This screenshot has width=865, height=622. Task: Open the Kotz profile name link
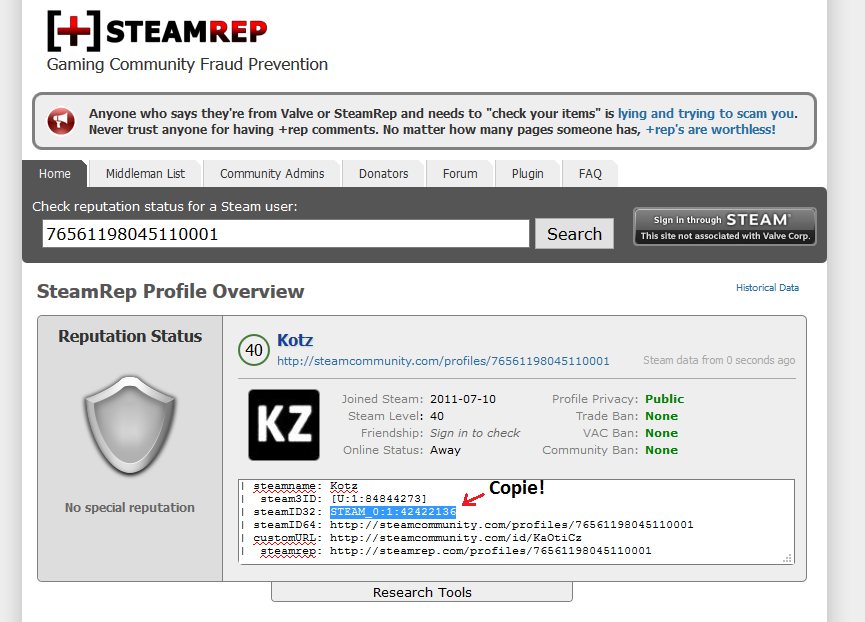click(295, 340)
